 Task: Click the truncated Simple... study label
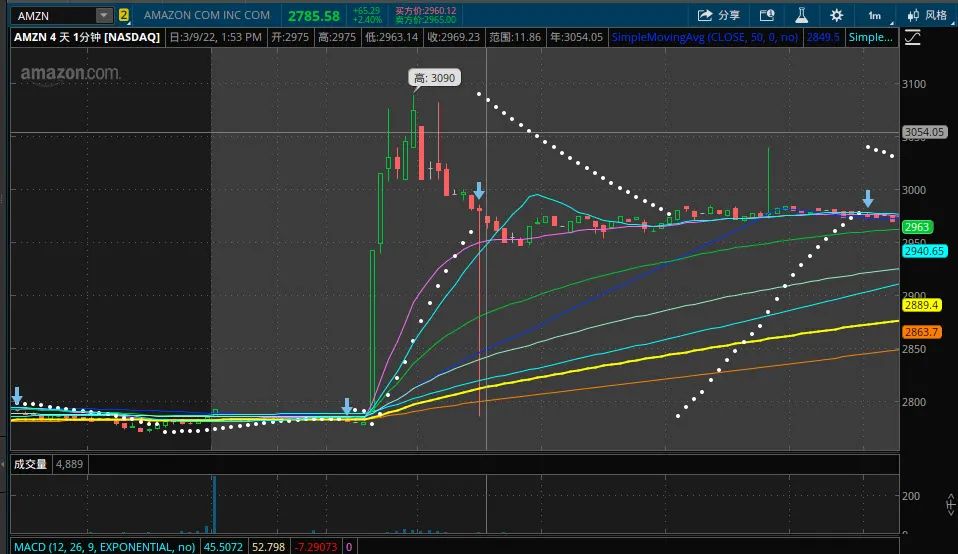tap(871, 37)
